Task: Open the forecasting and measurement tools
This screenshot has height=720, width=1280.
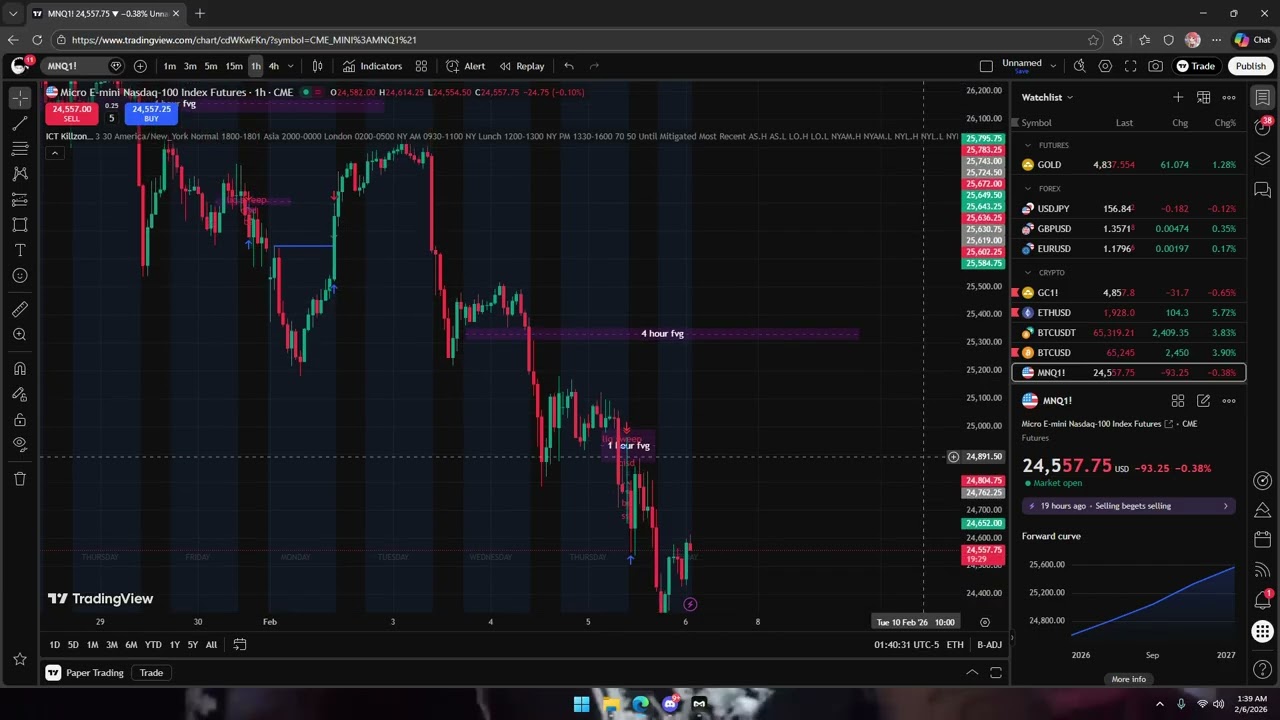Action: pos(20,199)
